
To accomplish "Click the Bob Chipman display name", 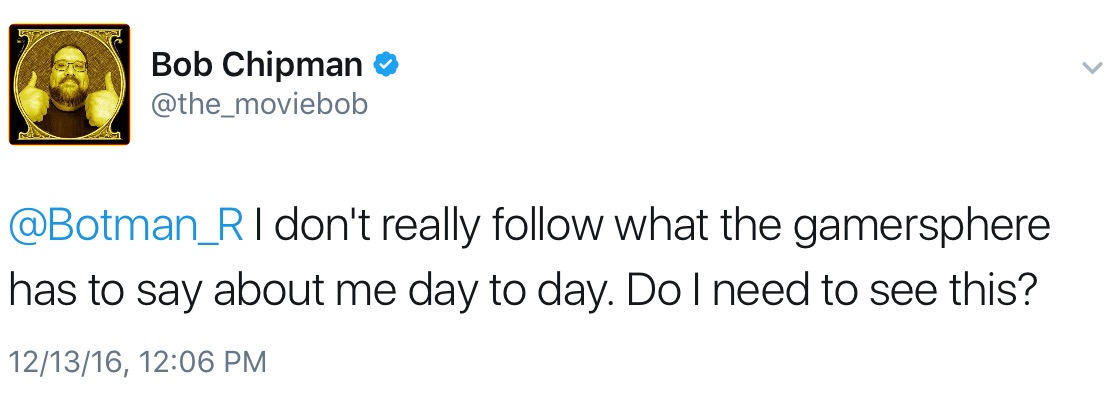I will click(256, 65).
